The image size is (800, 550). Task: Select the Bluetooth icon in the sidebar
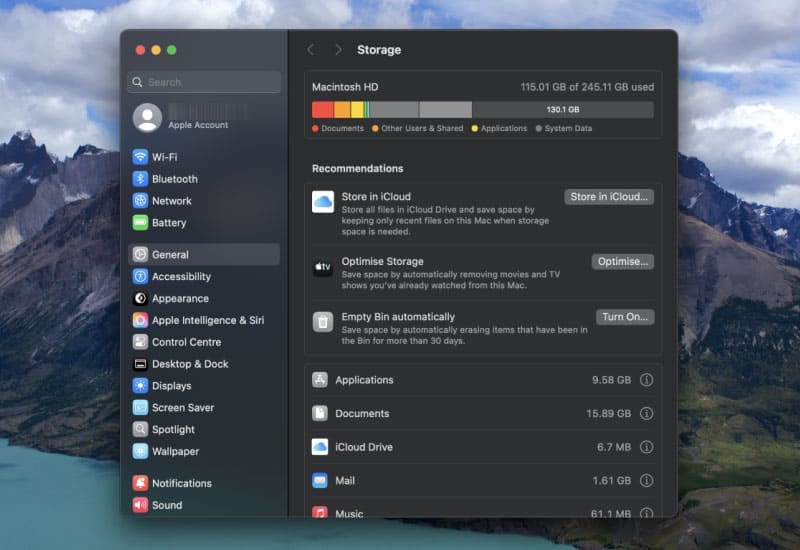[x=140, y=179]
